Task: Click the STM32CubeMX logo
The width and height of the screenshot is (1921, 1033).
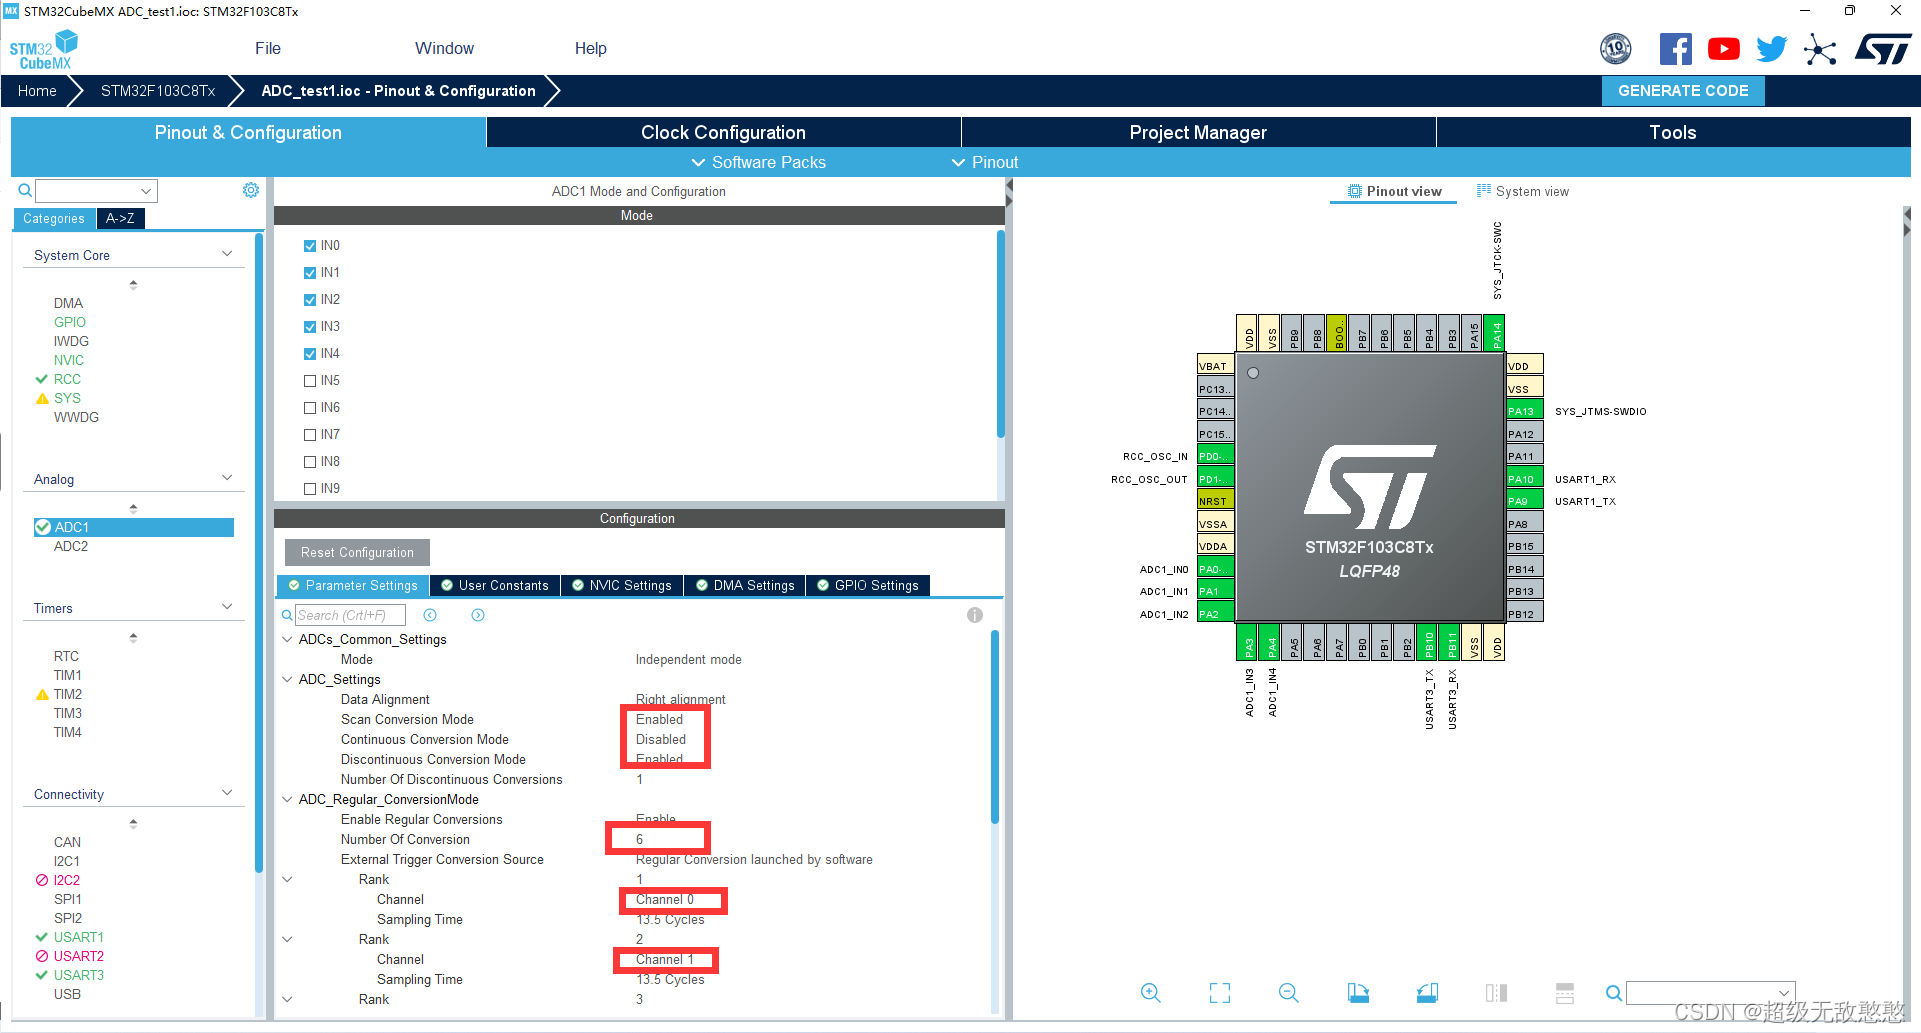Action: click(x=44, y=50)
